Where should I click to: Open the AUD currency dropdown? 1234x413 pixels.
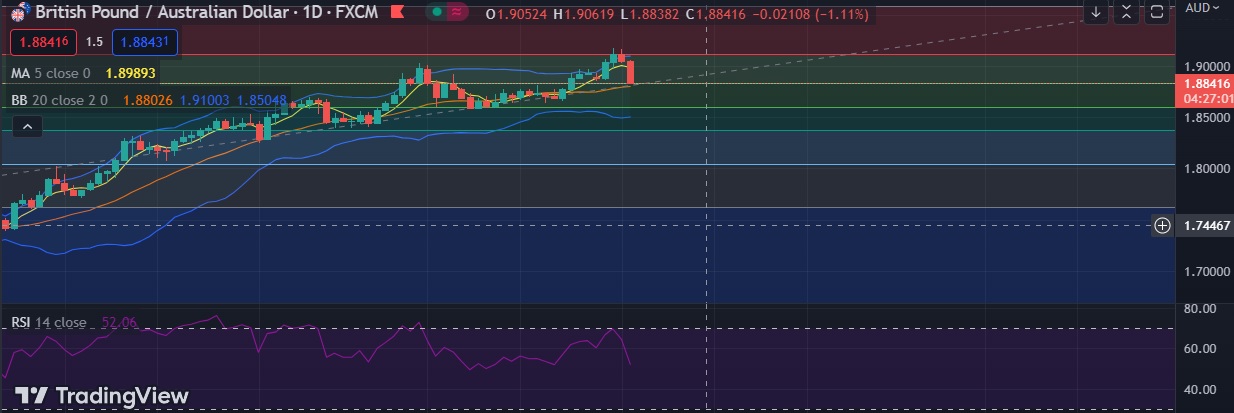click(1204, 8)
